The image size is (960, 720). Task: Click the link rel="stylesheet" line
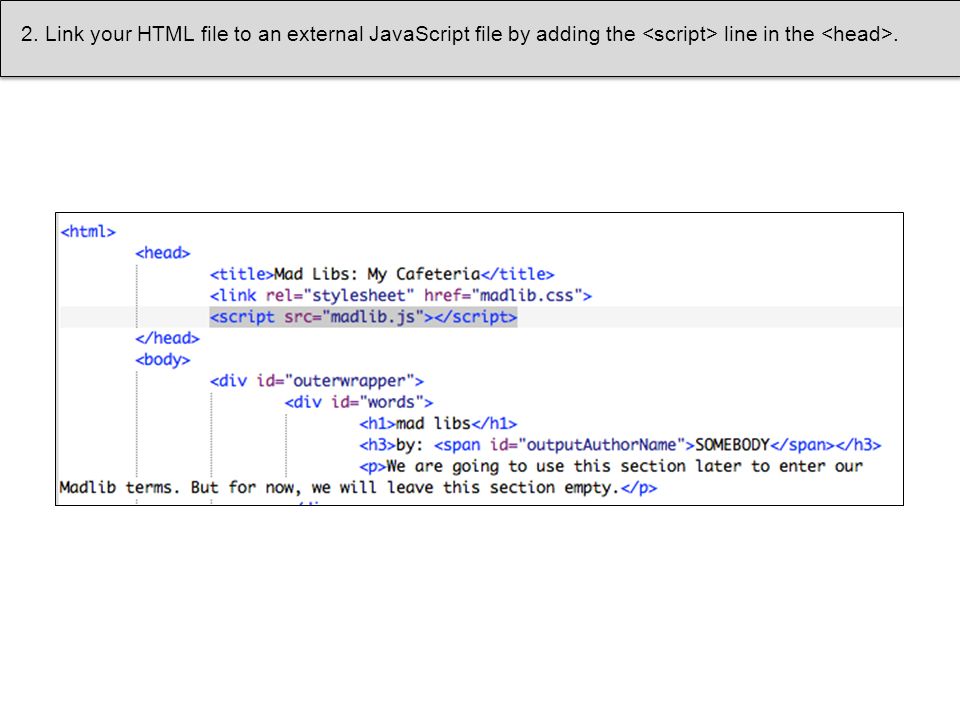tap(401, 296)
